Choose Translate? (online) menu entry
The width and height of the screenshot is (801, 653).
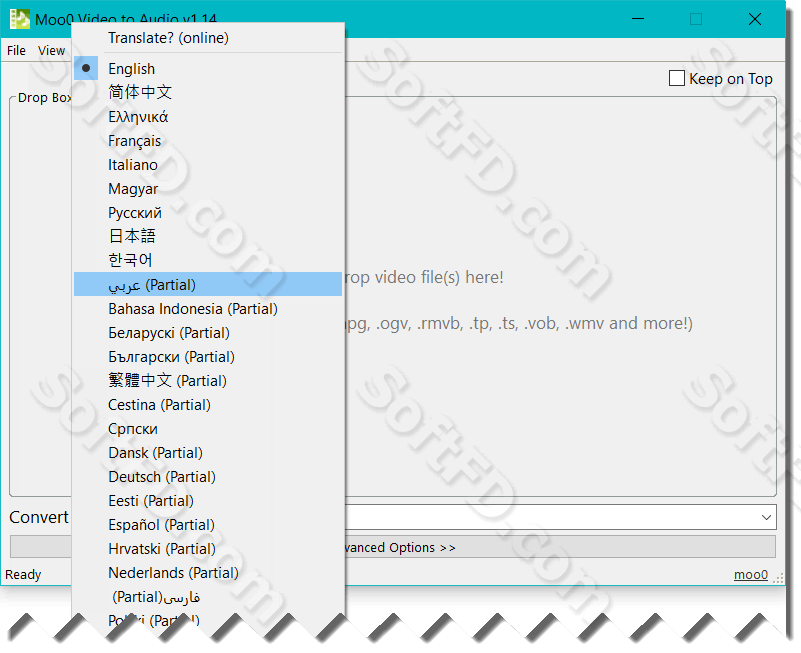208,38
